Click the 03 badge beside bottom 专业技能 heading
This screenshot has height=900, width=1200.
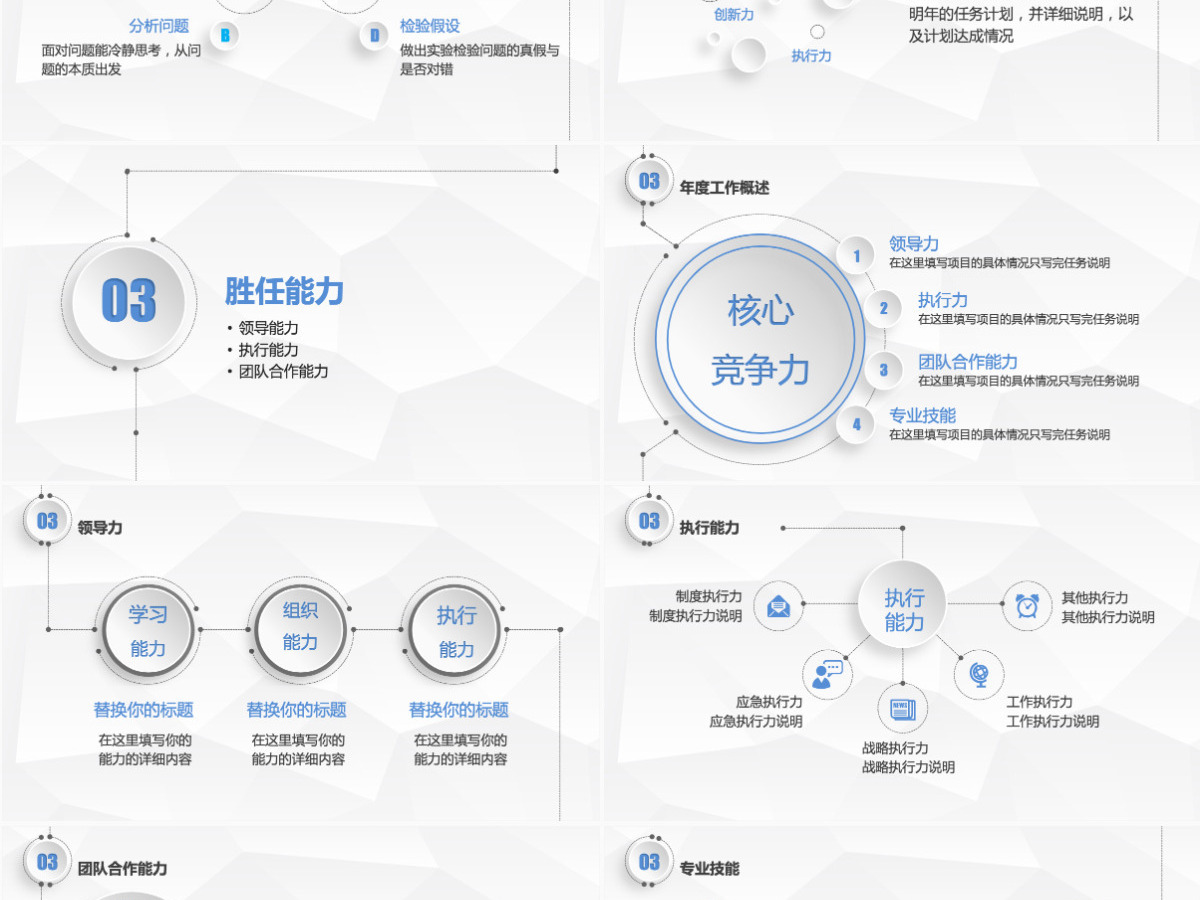(x=649, y=862)
